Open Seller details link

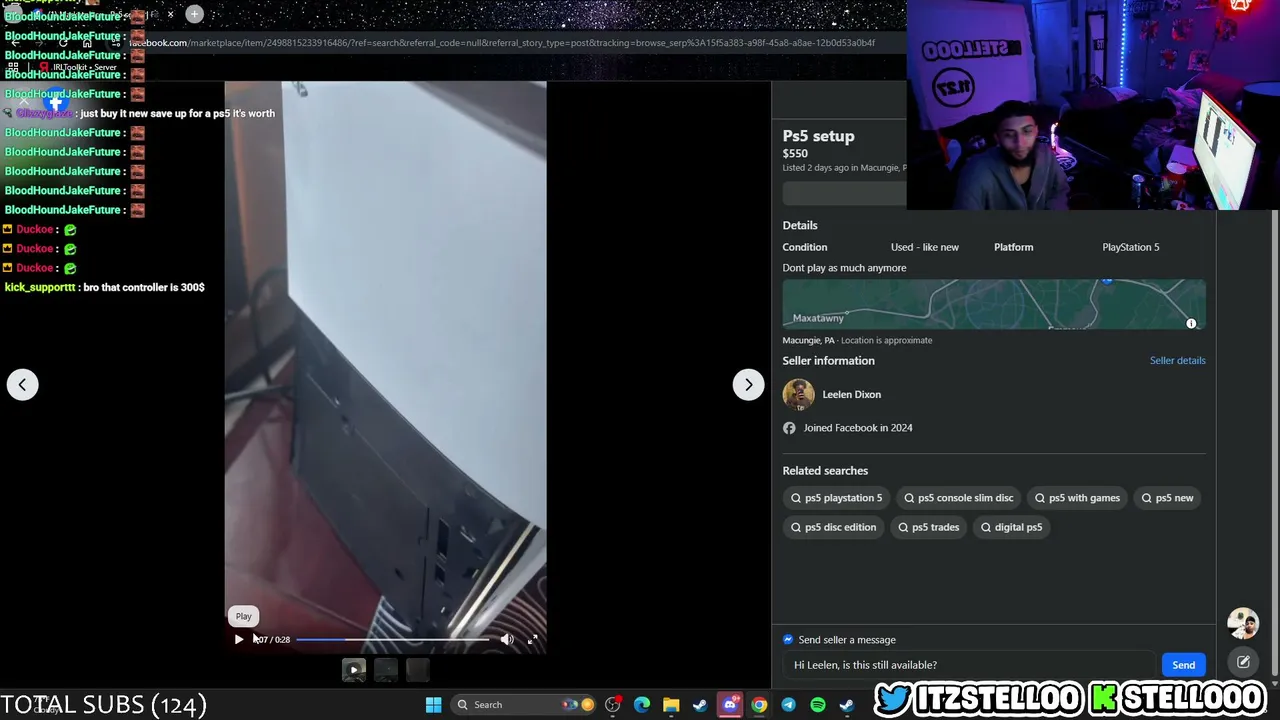(1177, 360)
